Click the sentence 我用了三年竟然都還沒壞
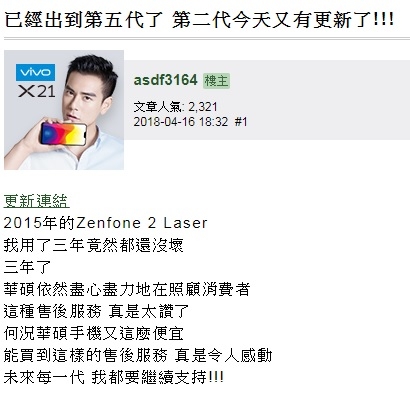Image resolution: width=410 pixels, height=404 pixels. 94,245
